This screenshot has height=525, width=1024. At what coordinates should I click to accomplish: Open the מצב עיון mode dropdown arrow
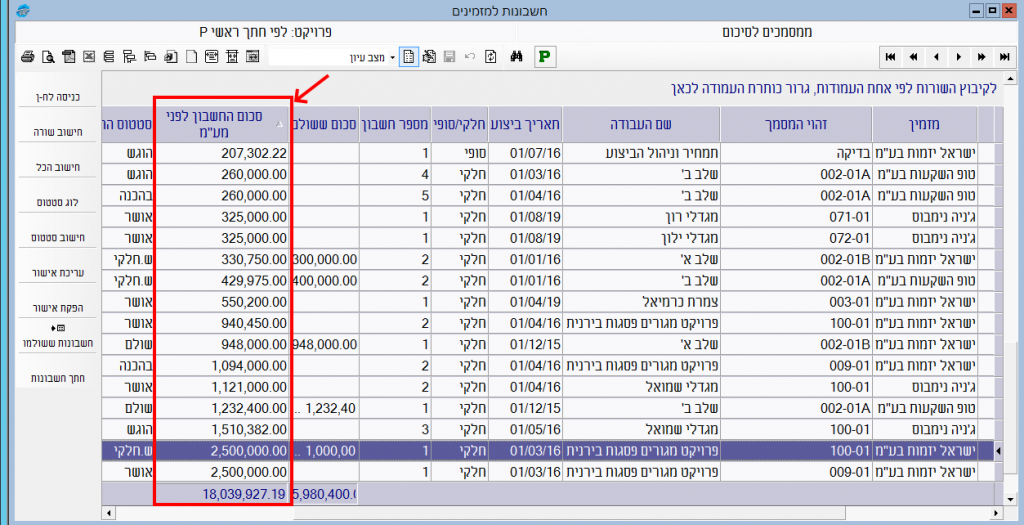click(x=392, y=57)
